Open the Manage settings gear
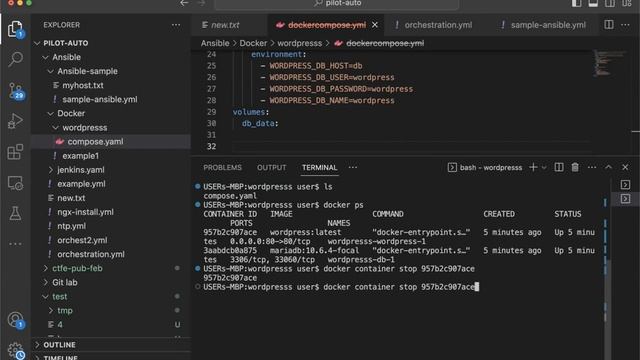 16,350
